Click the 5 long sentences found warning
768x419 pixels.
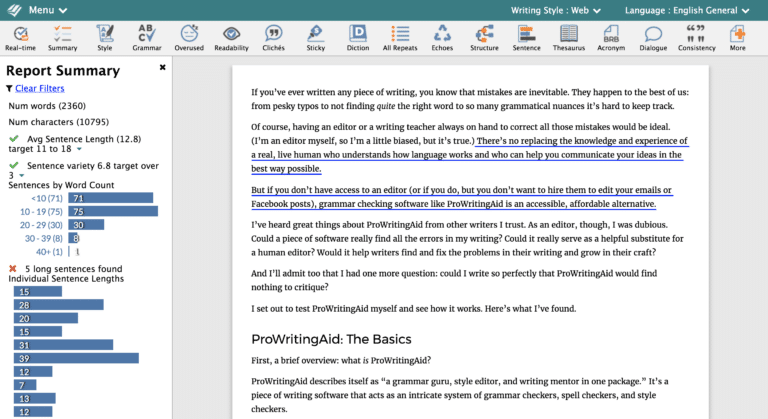pos(73,269)
